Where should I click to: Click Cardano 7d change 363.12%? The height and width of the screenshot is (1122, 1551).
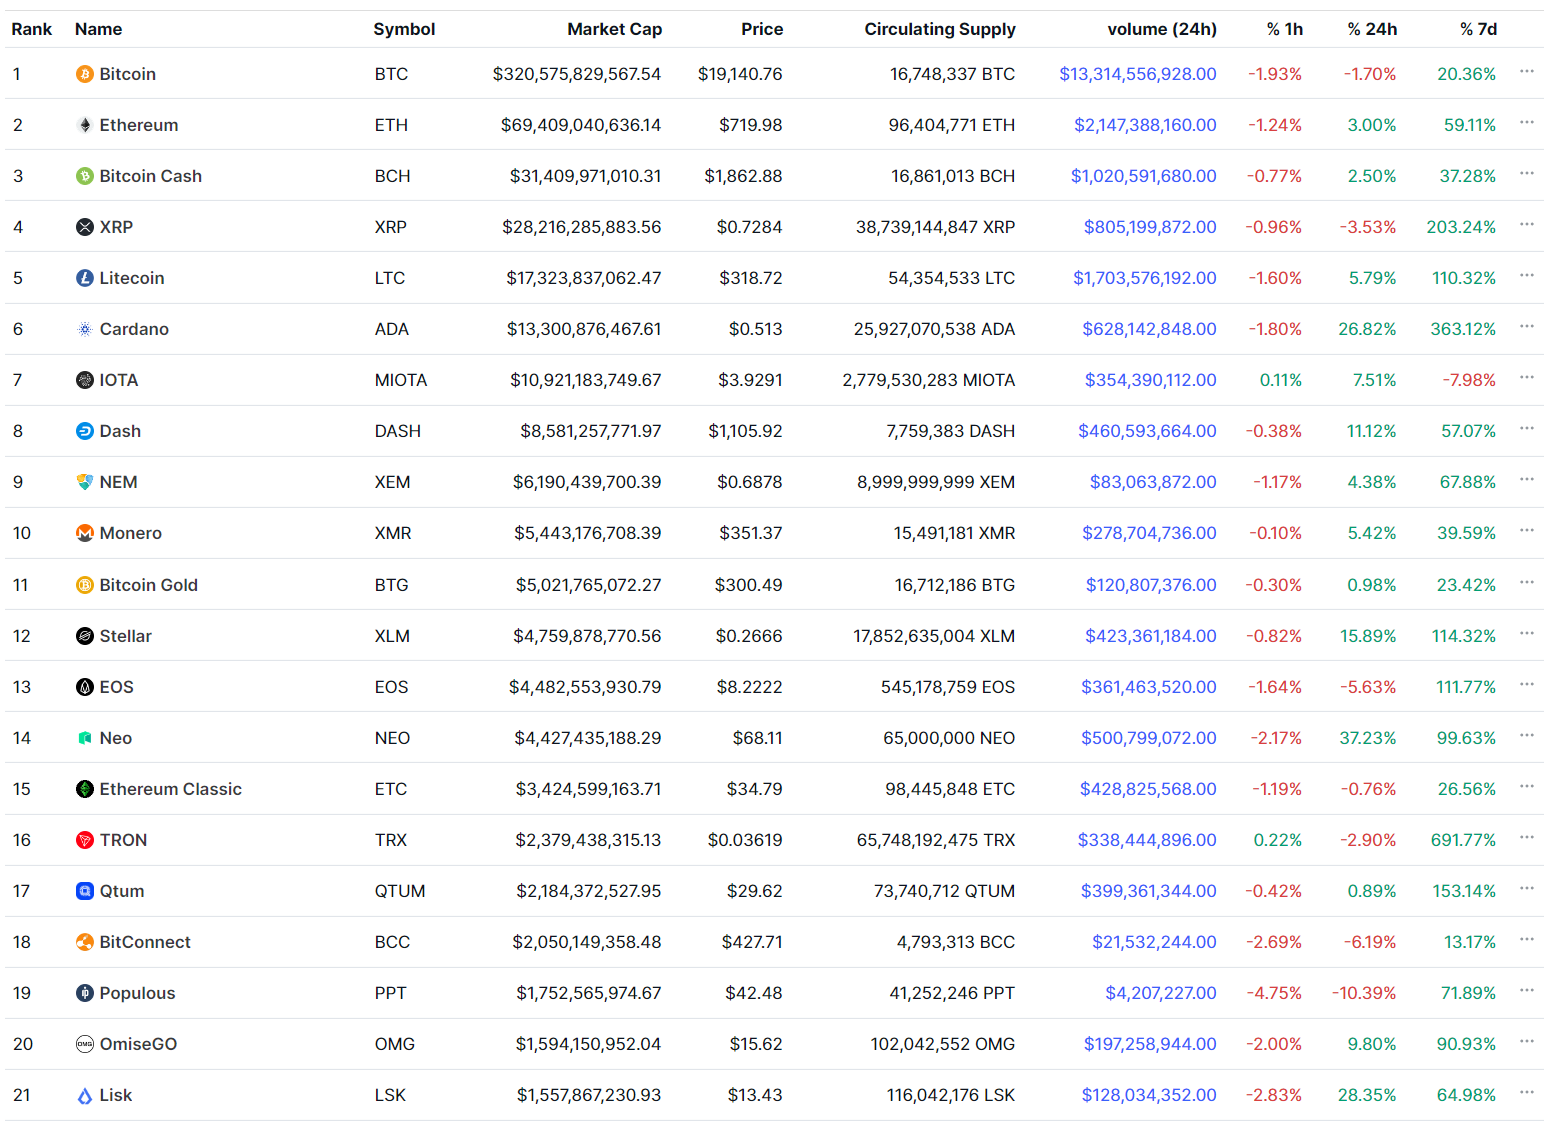[x=1463, y=329]
